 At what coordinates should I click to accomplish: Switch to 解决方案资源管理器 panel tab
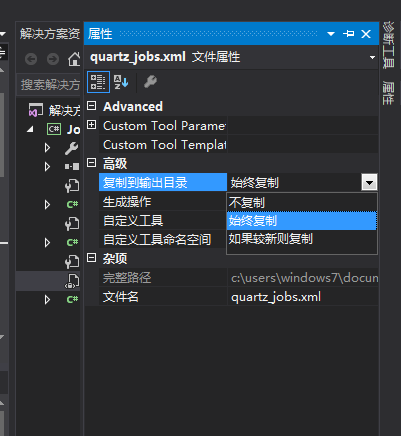pyautogui.click(x=49, y=34)
